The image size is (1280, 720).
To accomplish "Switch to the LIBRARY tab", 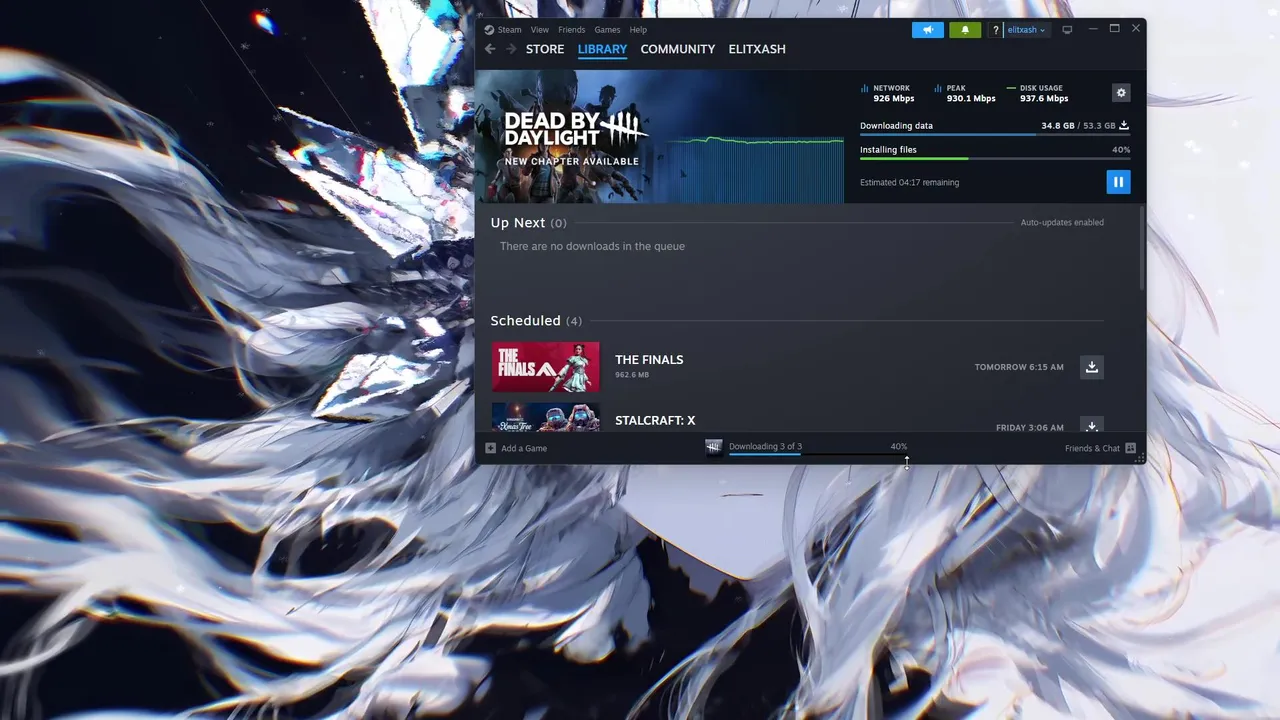I will 602,49.
